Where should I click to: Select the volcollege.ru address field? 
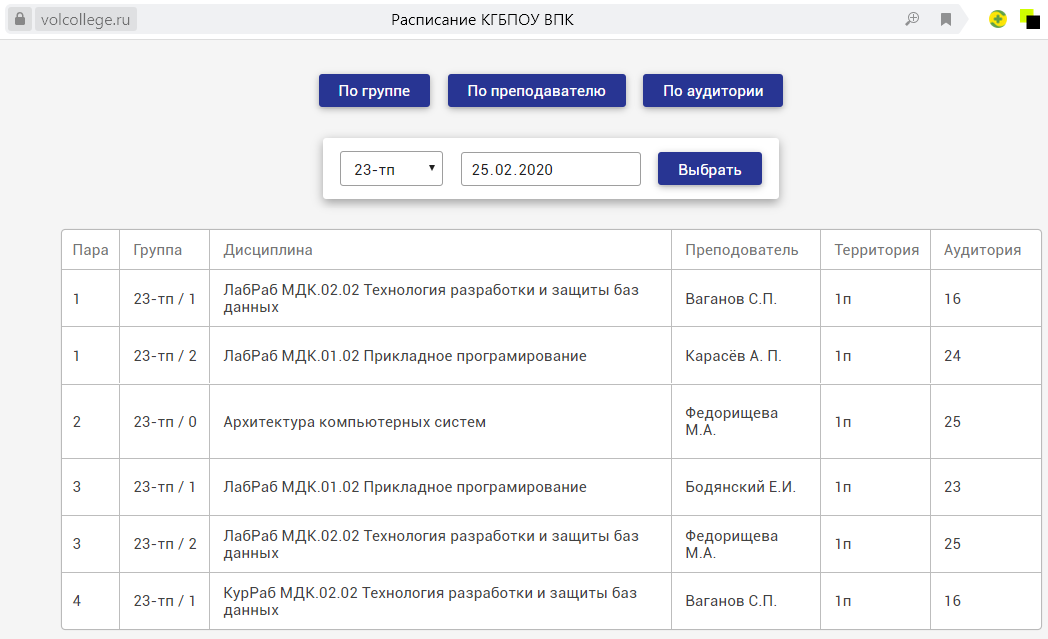[86, 19]
